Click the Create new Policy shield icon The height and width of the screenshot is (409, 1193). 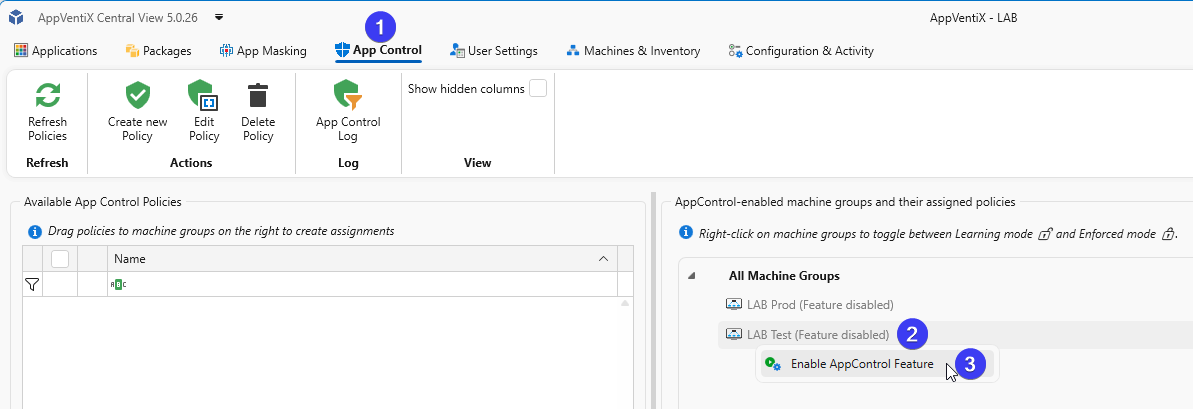pos(138,96)
